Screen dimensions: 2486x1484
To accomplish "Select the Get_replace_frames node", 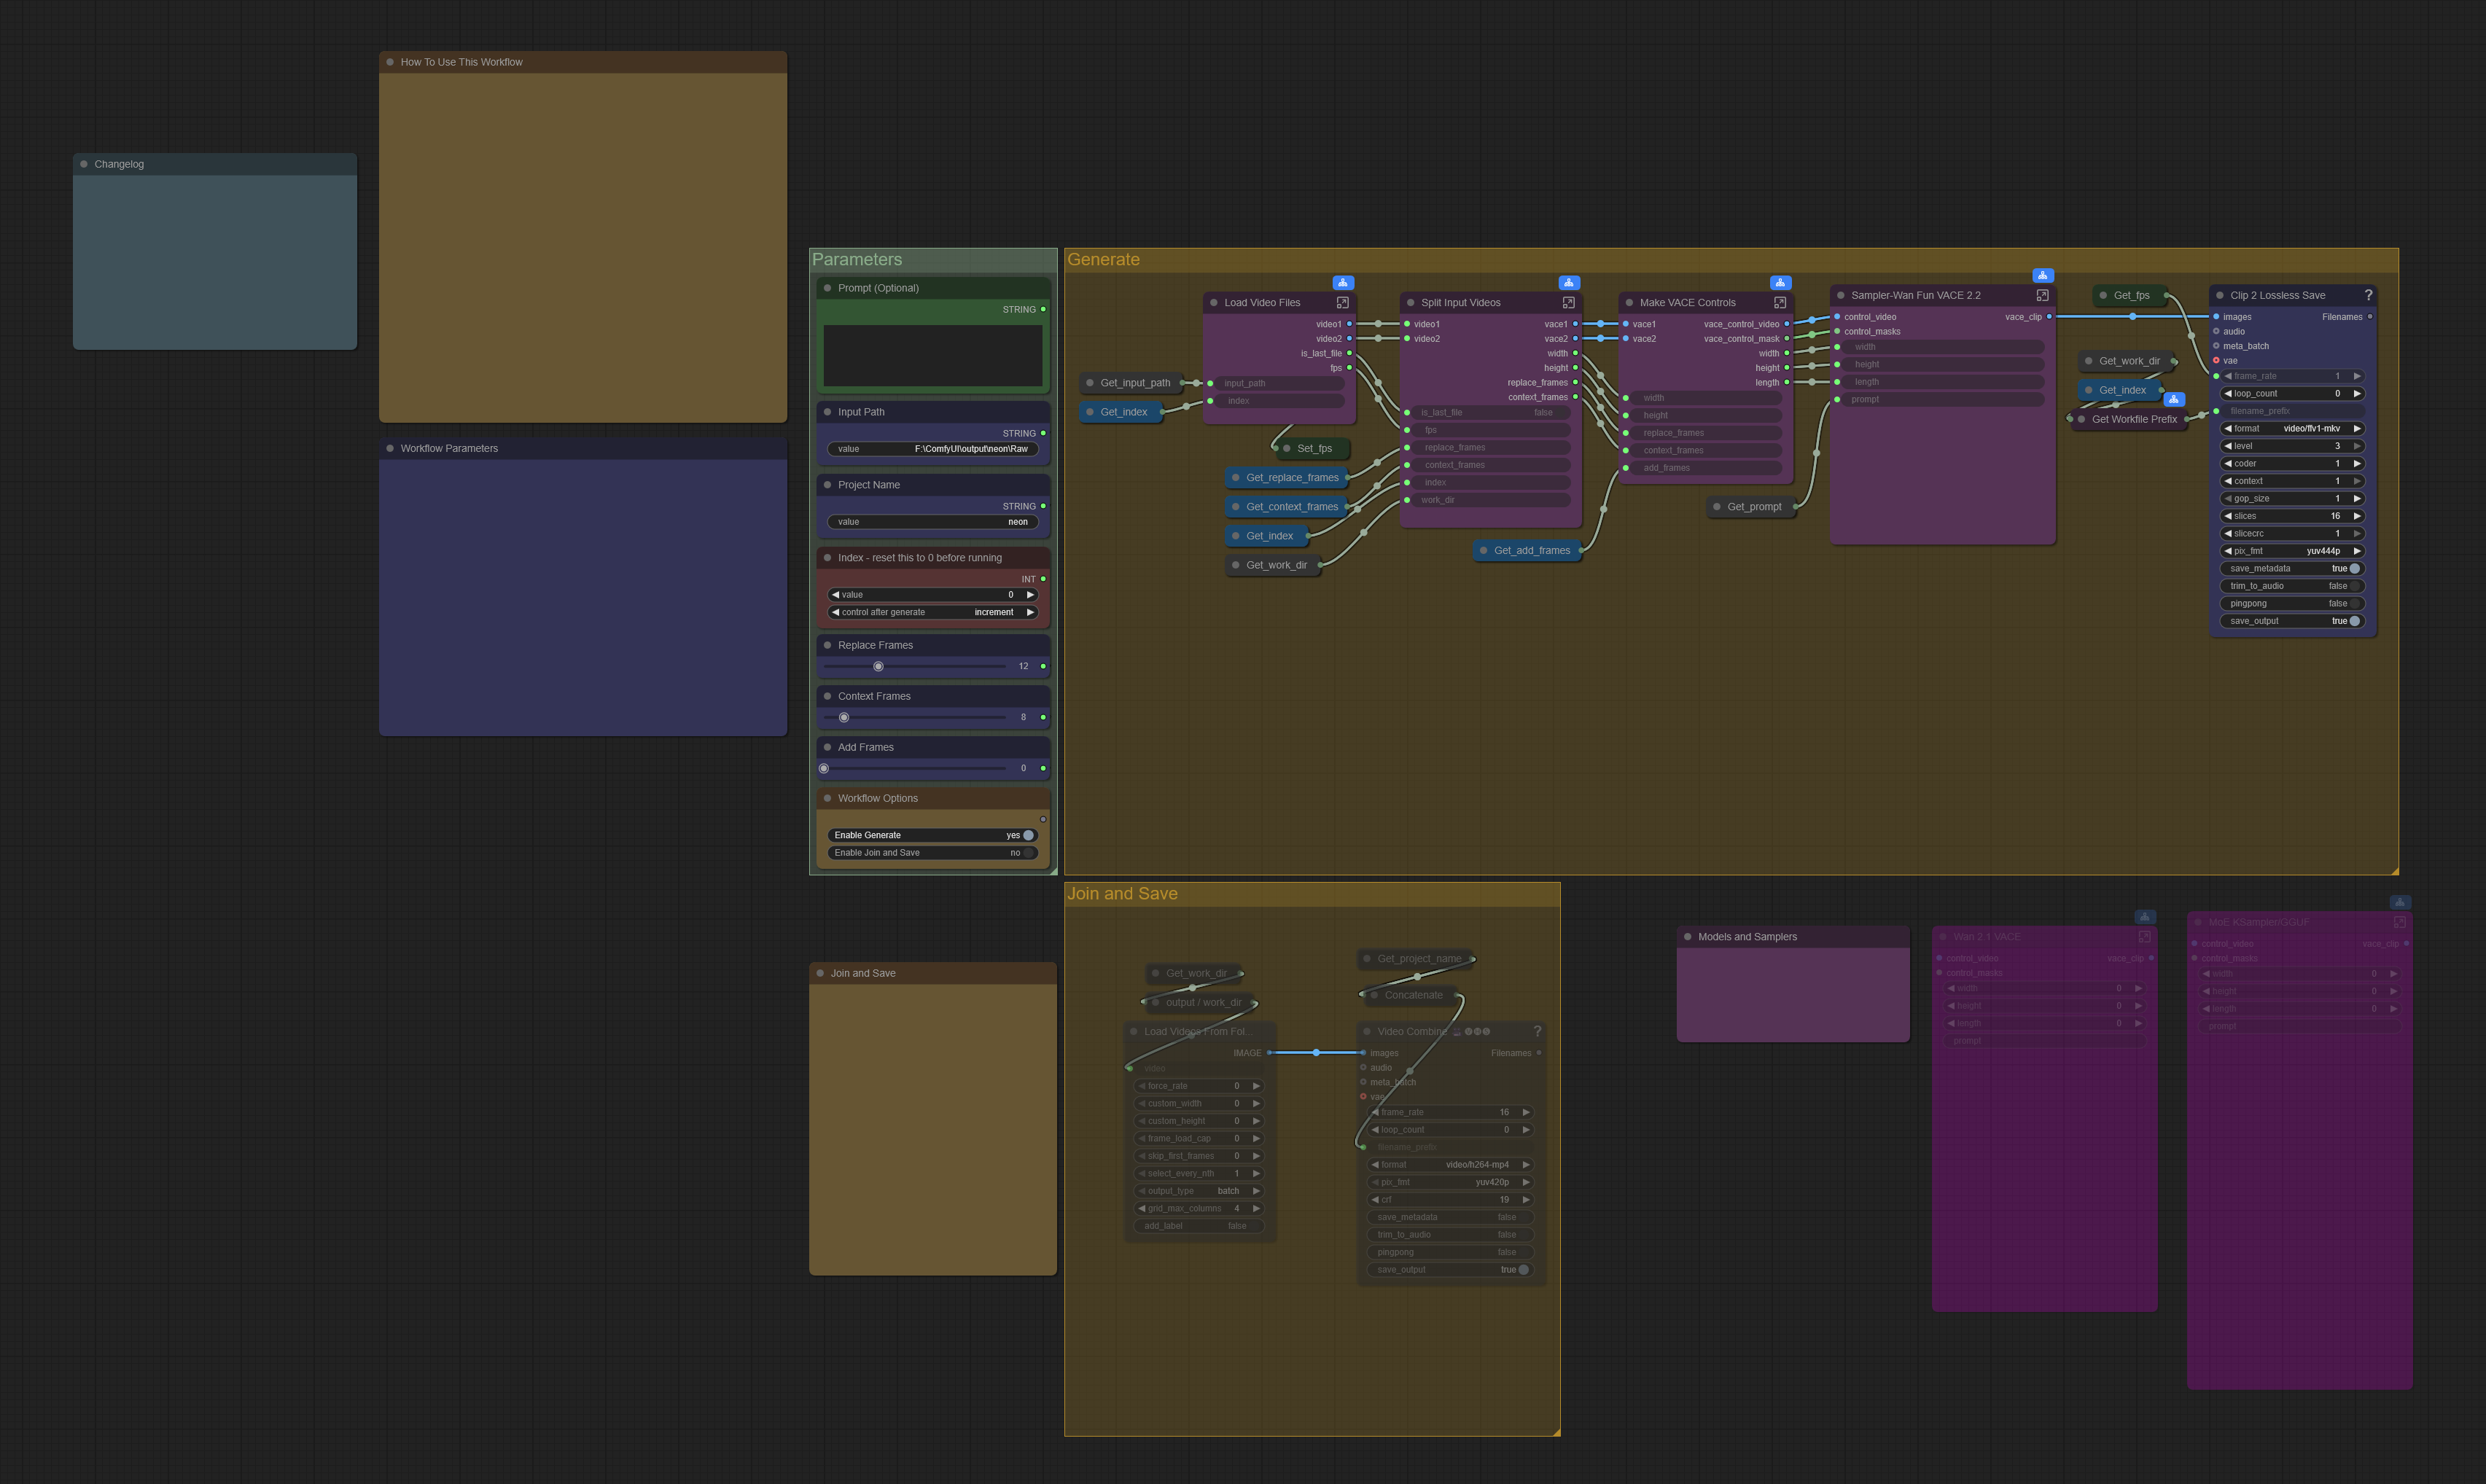I will pyautogui.click(x=1291, y=478).
